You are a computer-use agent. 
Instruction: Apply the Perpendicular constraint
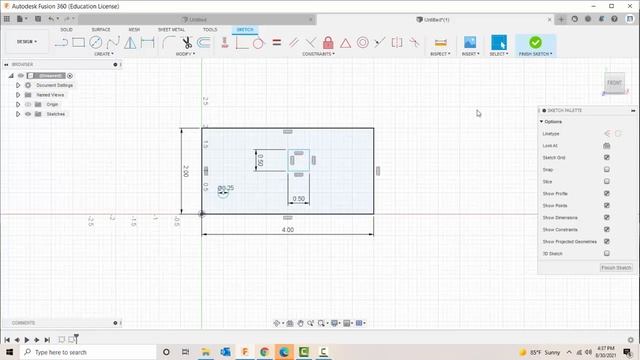click(311, 42)
